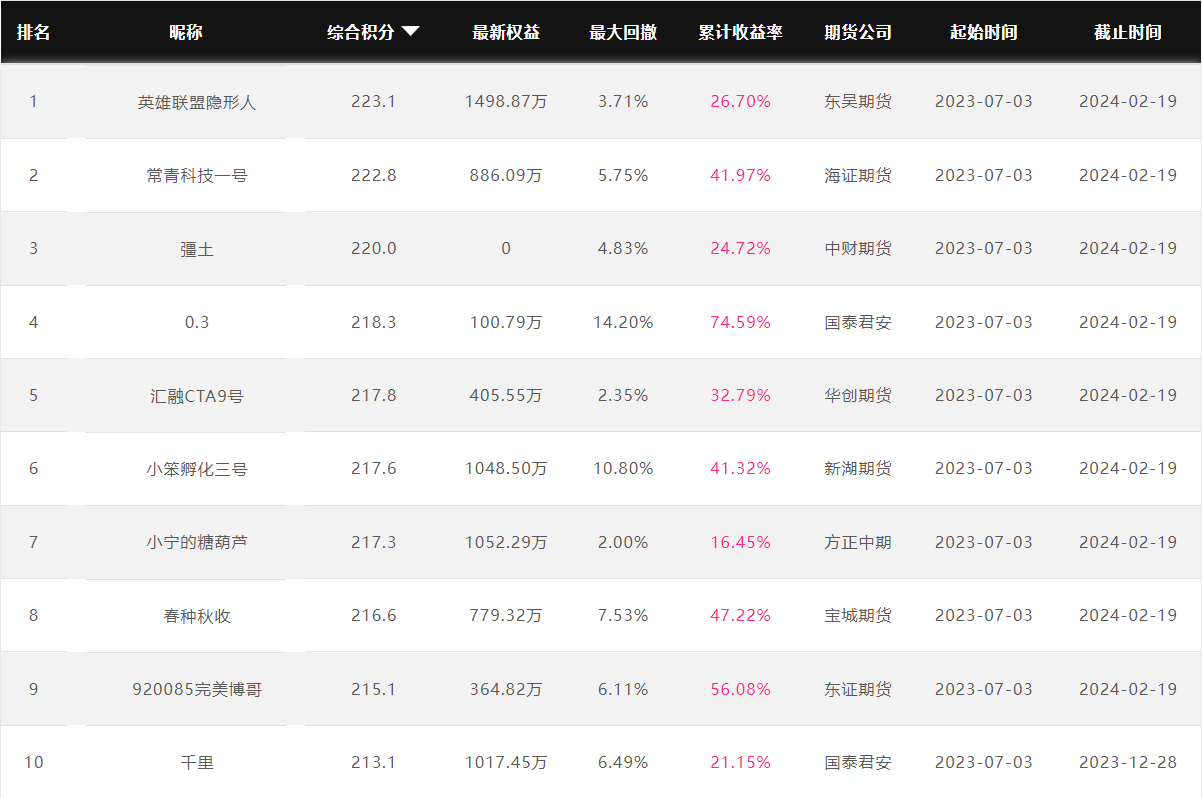This screenshot has height=798, width=1202.
Task: Click the 综合积分 header text
Action: pos(361,32)
